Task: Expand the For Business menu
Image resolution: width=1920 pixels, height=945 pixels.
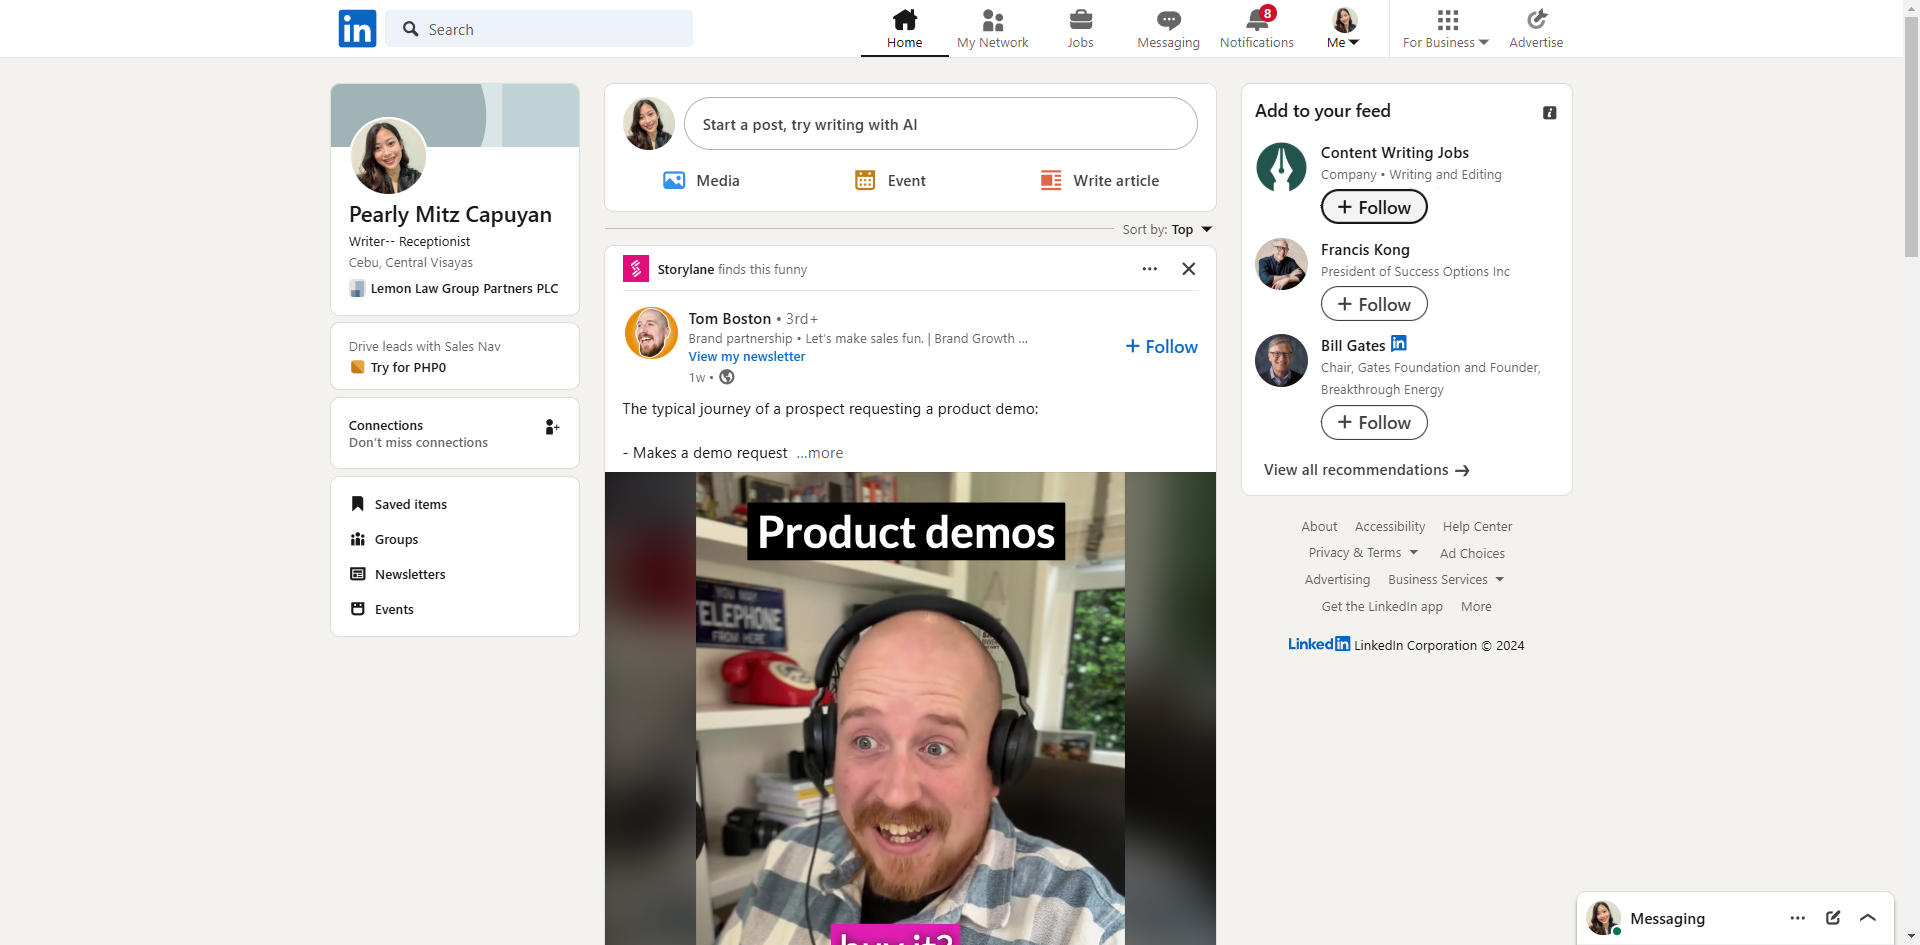Action: tap(1446, 29)
